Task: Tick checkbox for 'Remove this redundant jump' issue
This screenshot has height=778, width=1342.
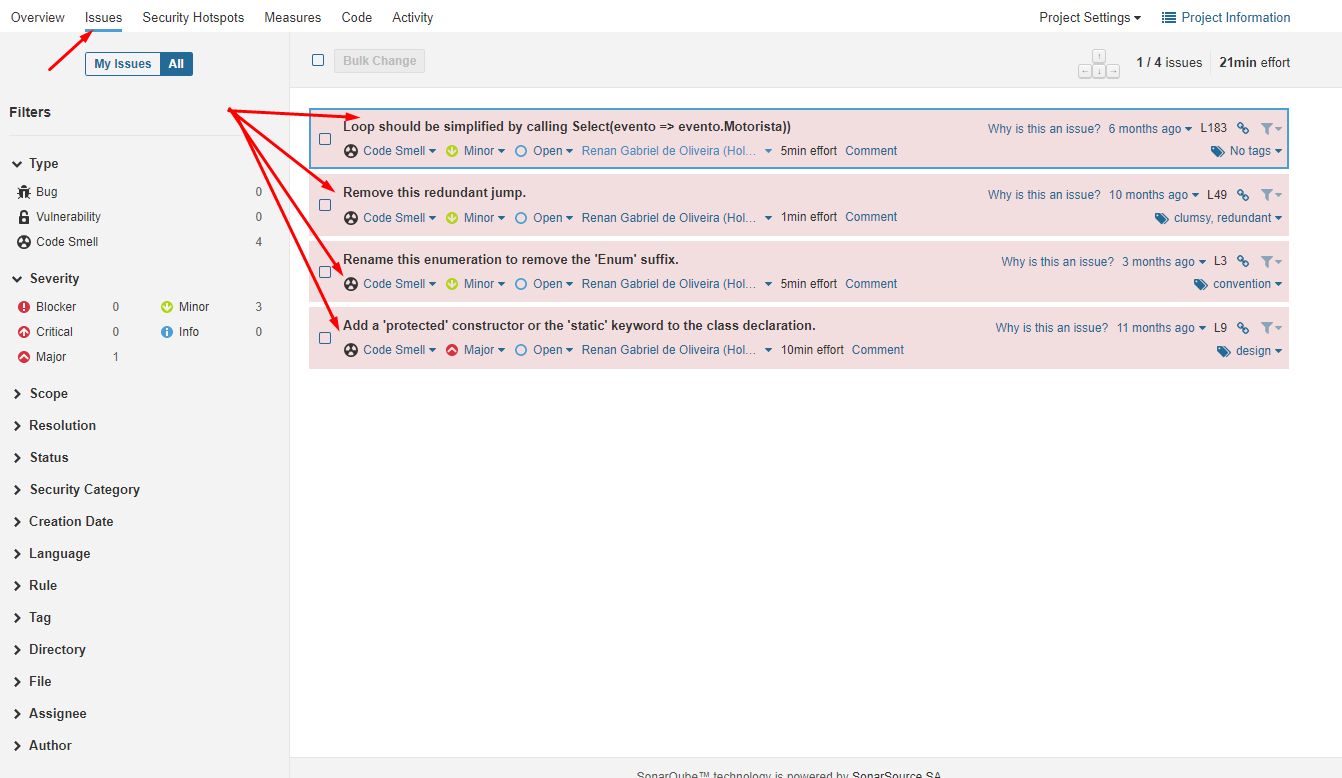Action: point(325,205)
